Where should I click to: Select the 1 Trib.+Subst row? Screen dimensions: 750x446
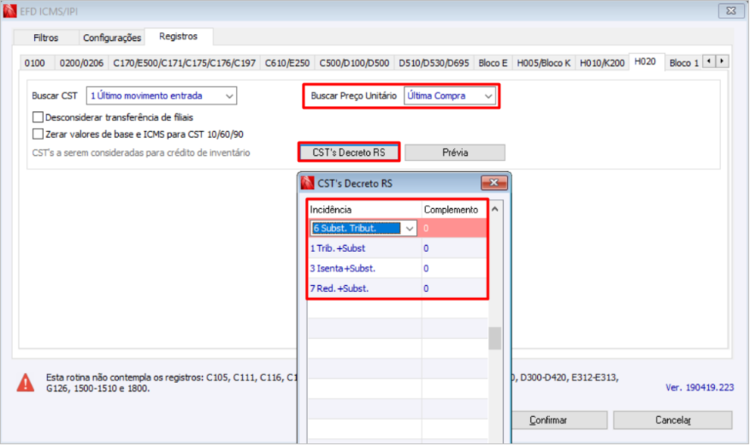tap(397, 248)
